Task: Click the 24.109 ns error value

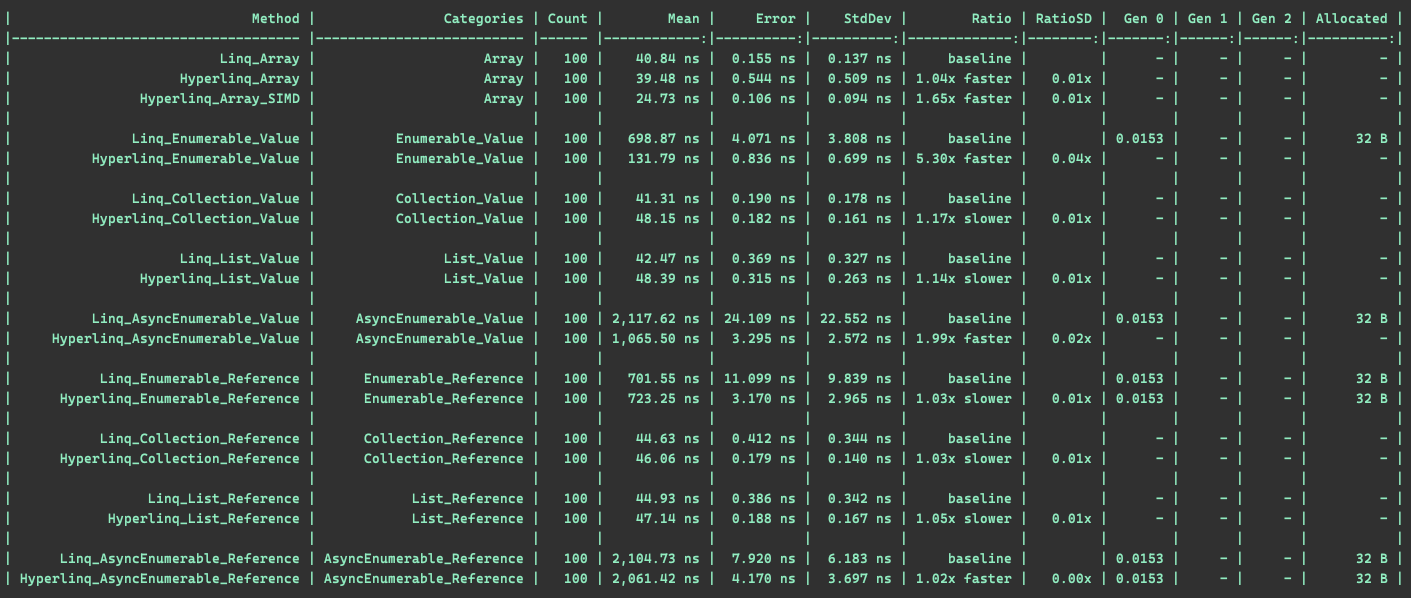Action: click(760, 318)
